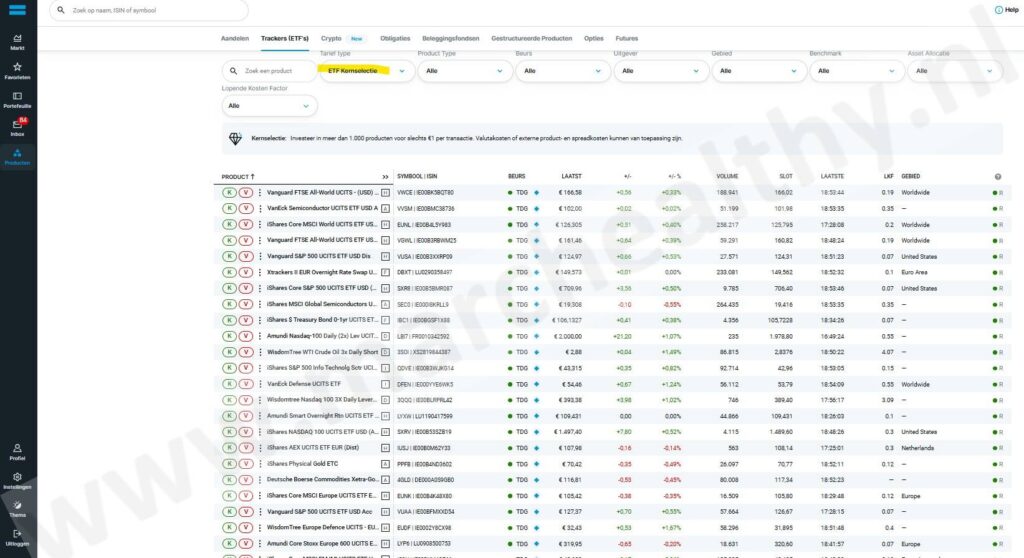
Task: Open the Gebied filter dropdown
Action: (x=758, y=71)
